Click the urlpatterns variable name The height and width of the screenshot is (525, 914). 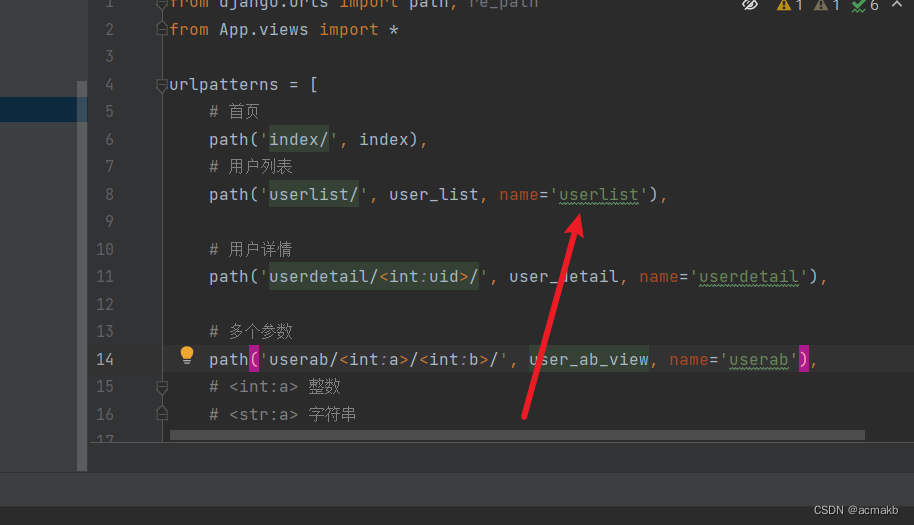click(224, 85)
